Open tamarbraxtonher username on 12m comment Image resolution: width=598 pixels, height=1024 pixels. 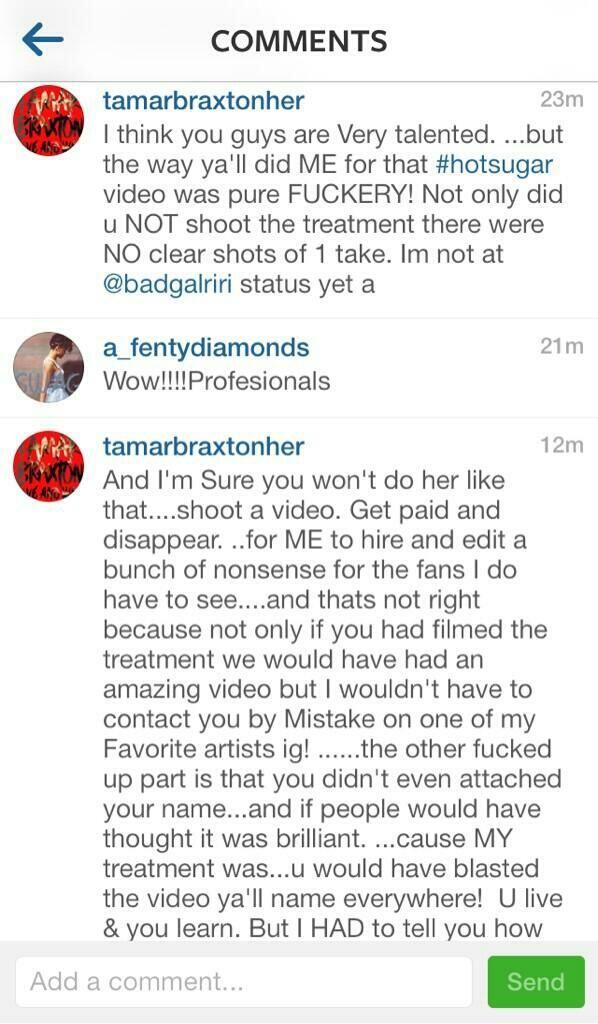click(204, 446)
